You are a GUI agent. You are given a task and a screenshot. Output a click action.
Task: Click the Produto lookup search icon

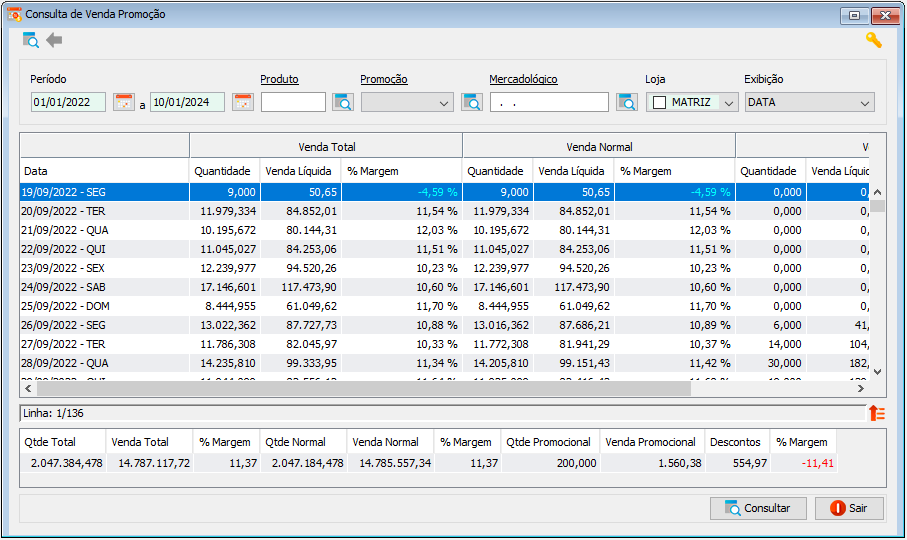(x=343, y=102)
